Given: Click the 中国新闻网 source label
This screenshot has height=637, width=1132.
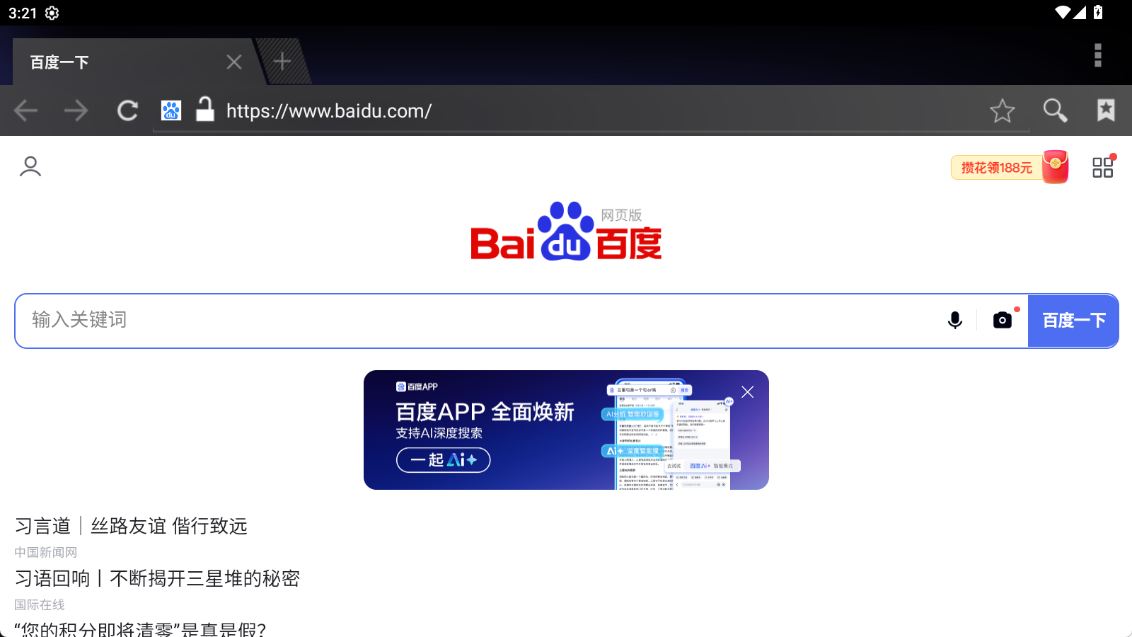Looking at the screenshot, I should [x=45, y=552].
